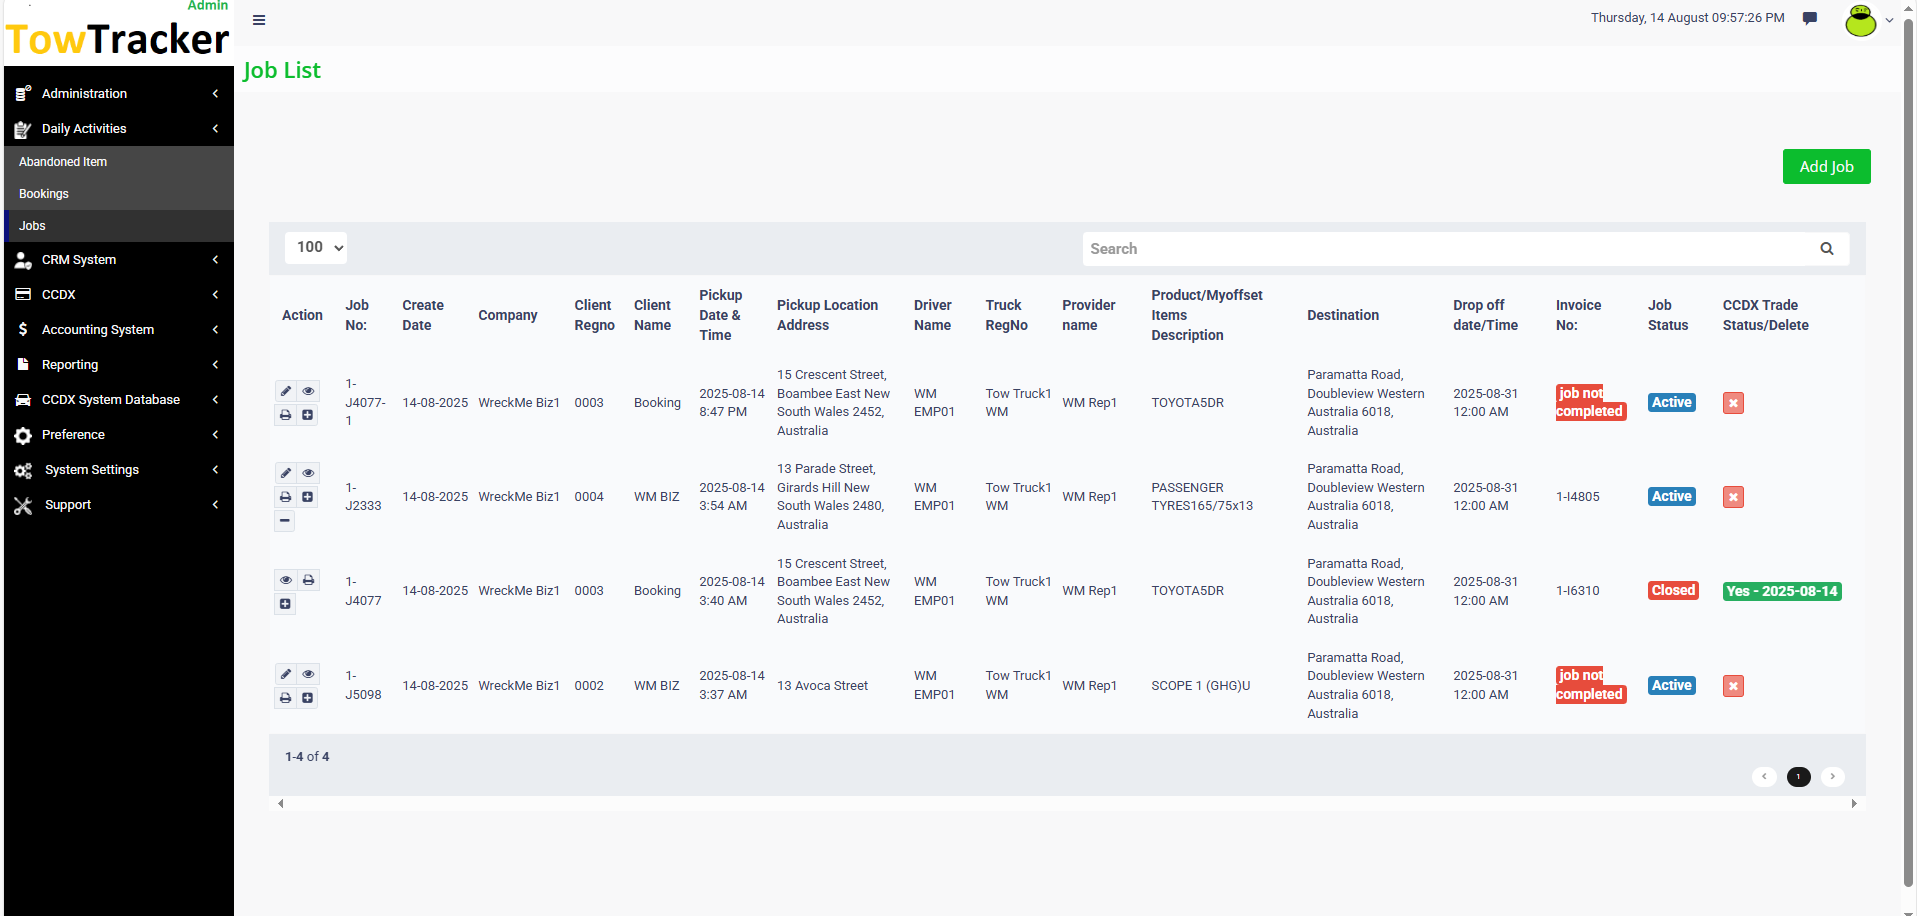Screen dimensions: 1917x916
Task: Click the search magnifier icon
Action: pos(1826,248)
